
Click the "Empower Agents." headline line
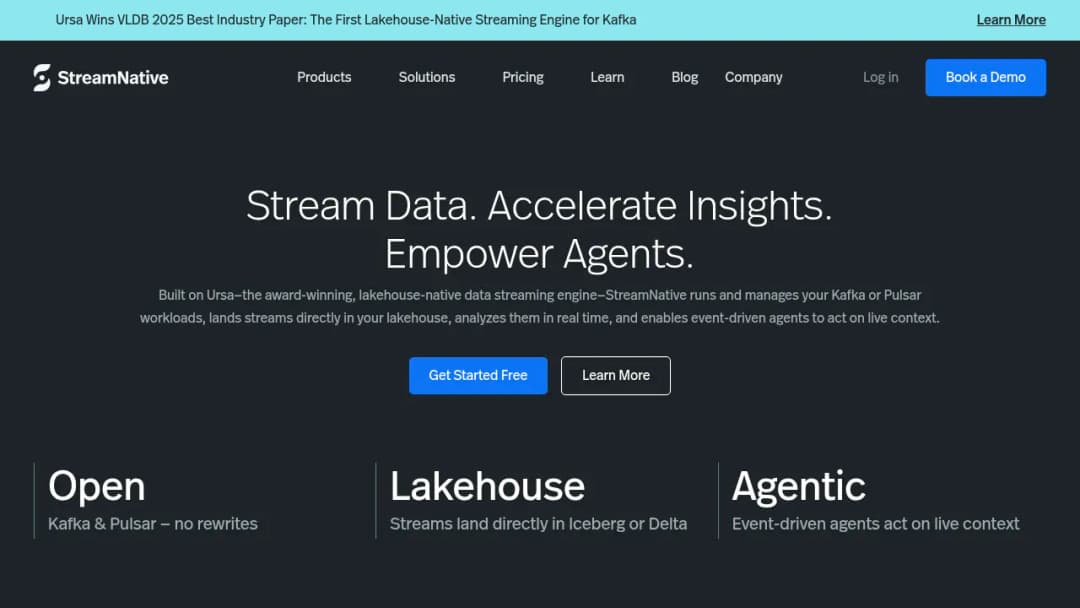[539, 254]
